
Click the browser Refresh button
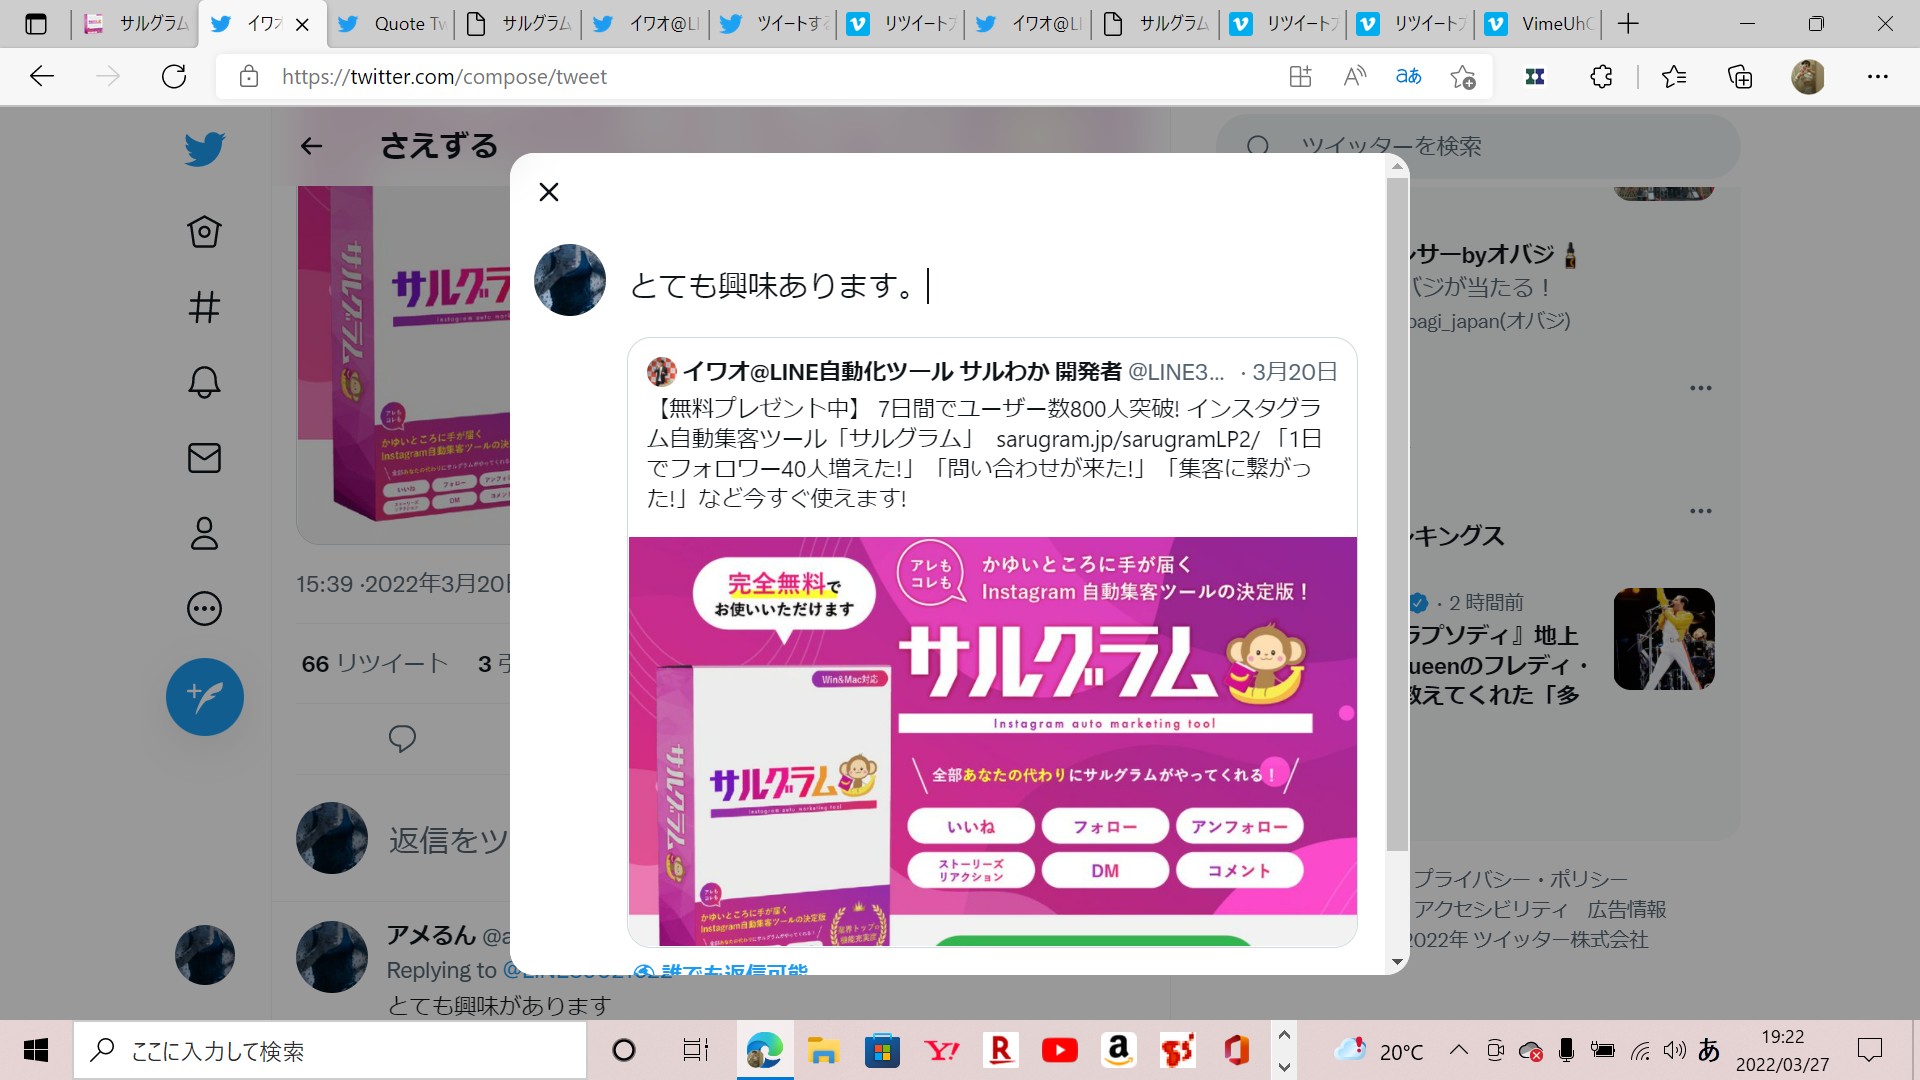[x=174, y=77]
